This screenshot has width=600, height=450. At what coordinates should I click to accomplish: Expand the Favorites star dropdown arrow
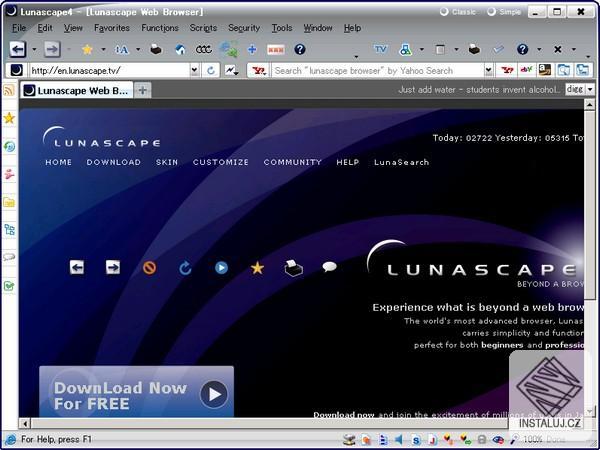coord(103,49)
